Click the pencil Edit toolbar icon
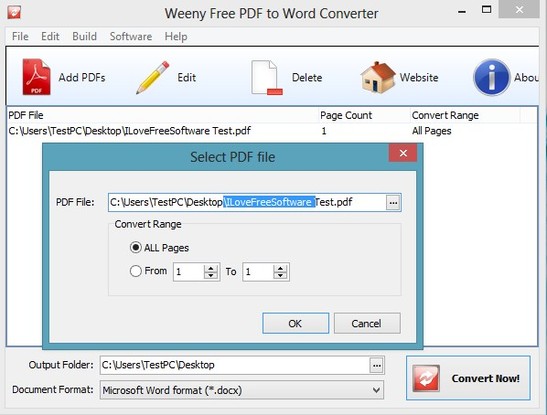 [152, 77]
